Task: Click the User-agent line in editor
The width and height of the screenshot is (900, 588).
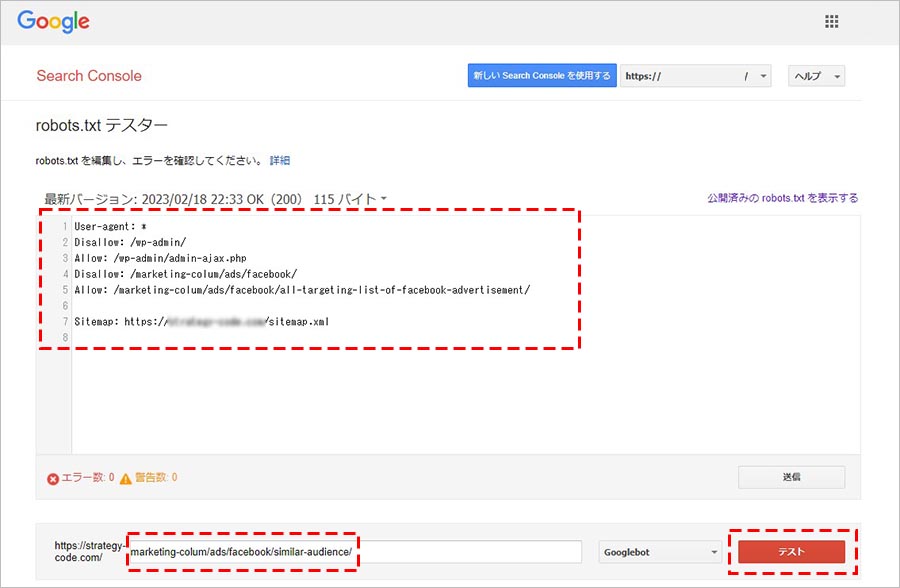Action: tap(111, 227)
